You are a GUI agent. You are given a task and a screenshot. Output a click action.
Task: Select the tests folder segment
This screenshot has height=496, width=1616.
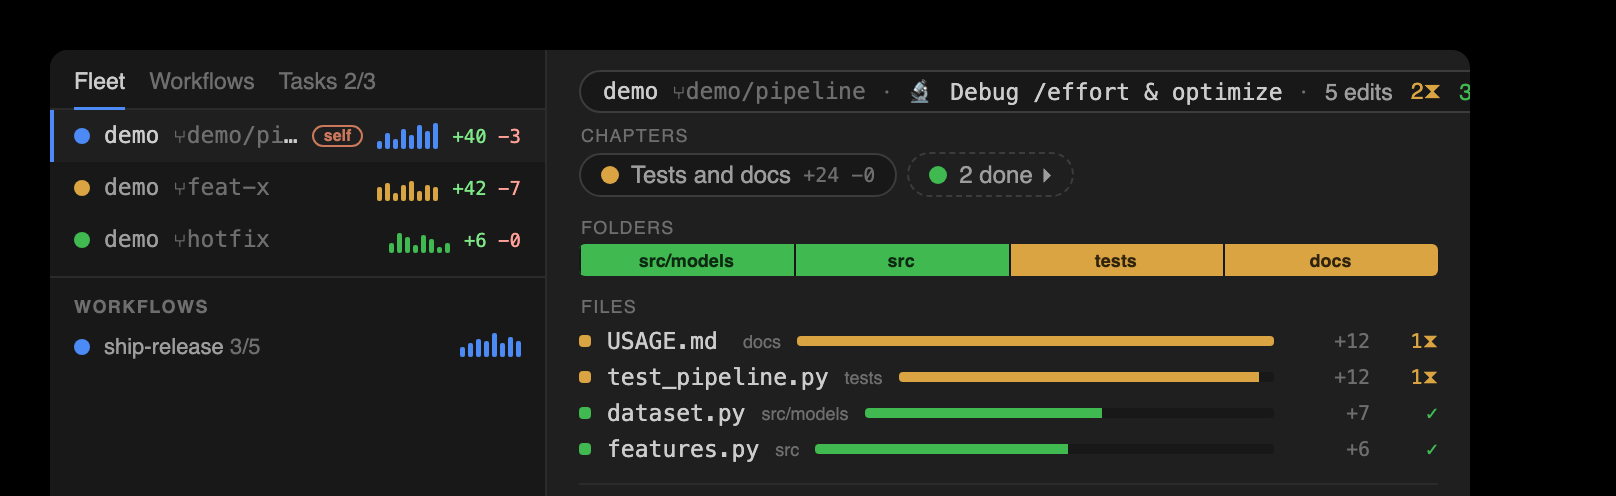click(x=1116, y=260)
